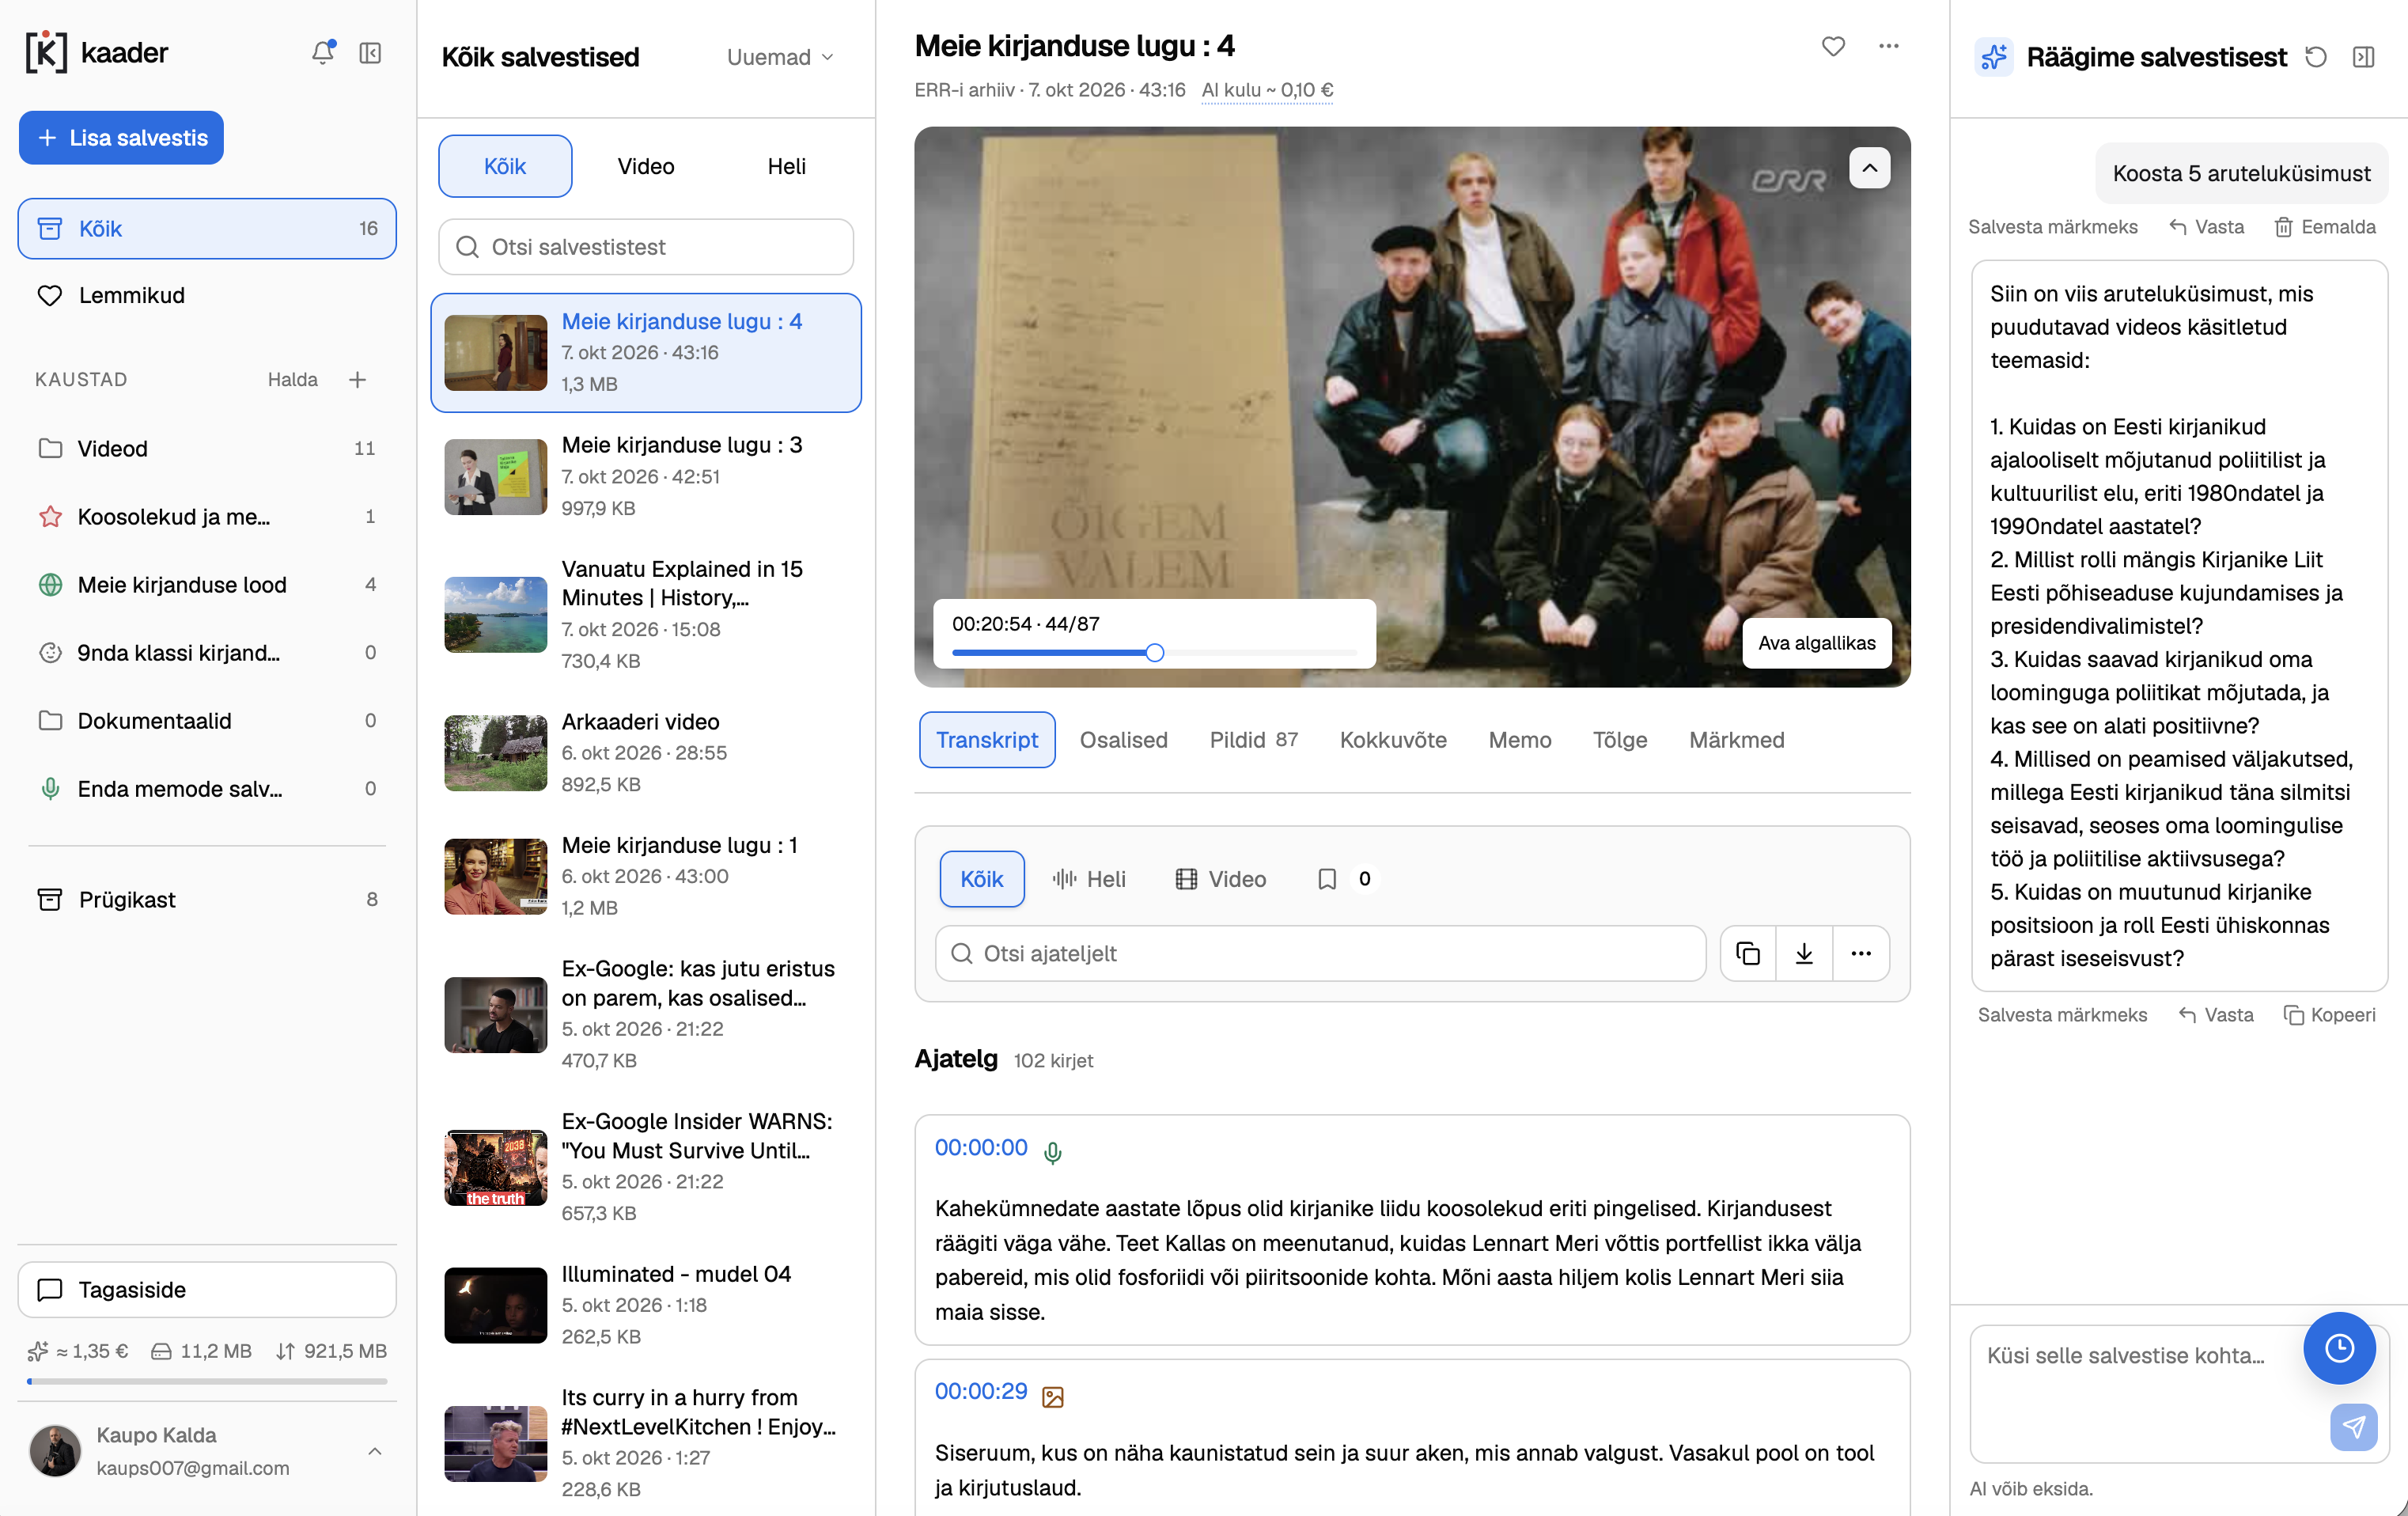
Task: Open chat history clock button
Action: point(2339,1348)
